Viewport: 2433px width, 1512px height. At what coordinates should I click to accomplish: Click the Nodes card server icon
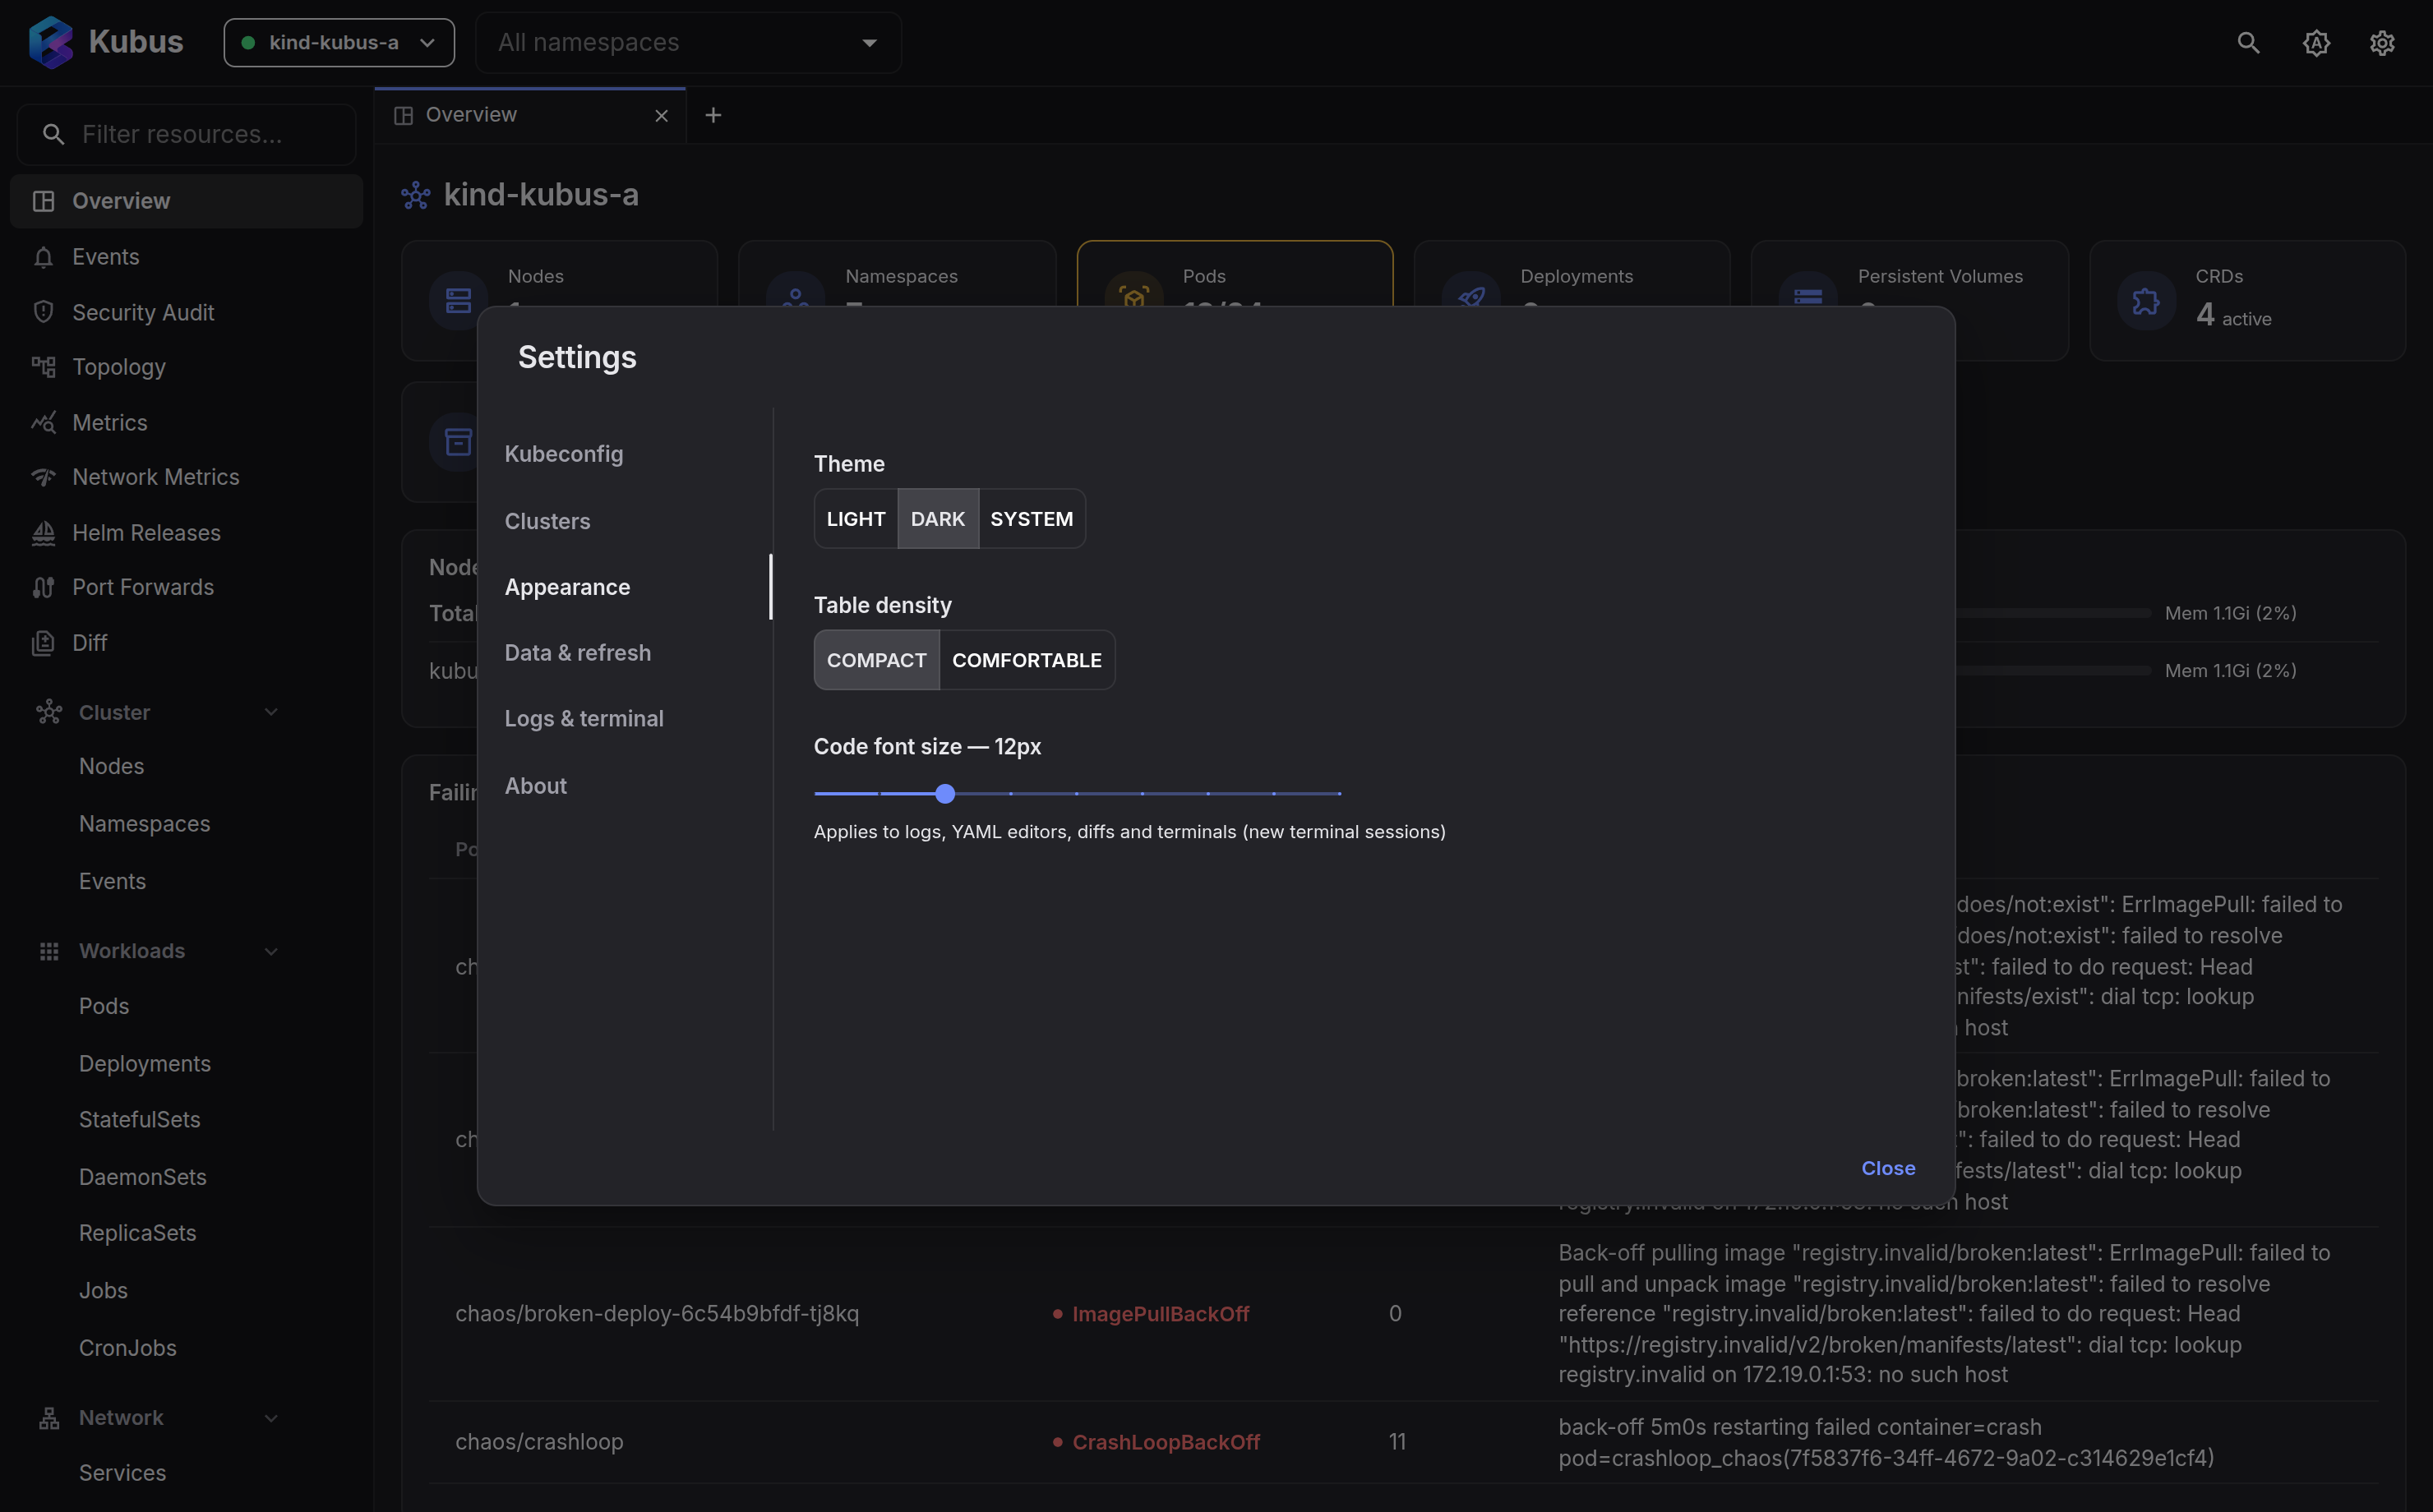point(458,300)
